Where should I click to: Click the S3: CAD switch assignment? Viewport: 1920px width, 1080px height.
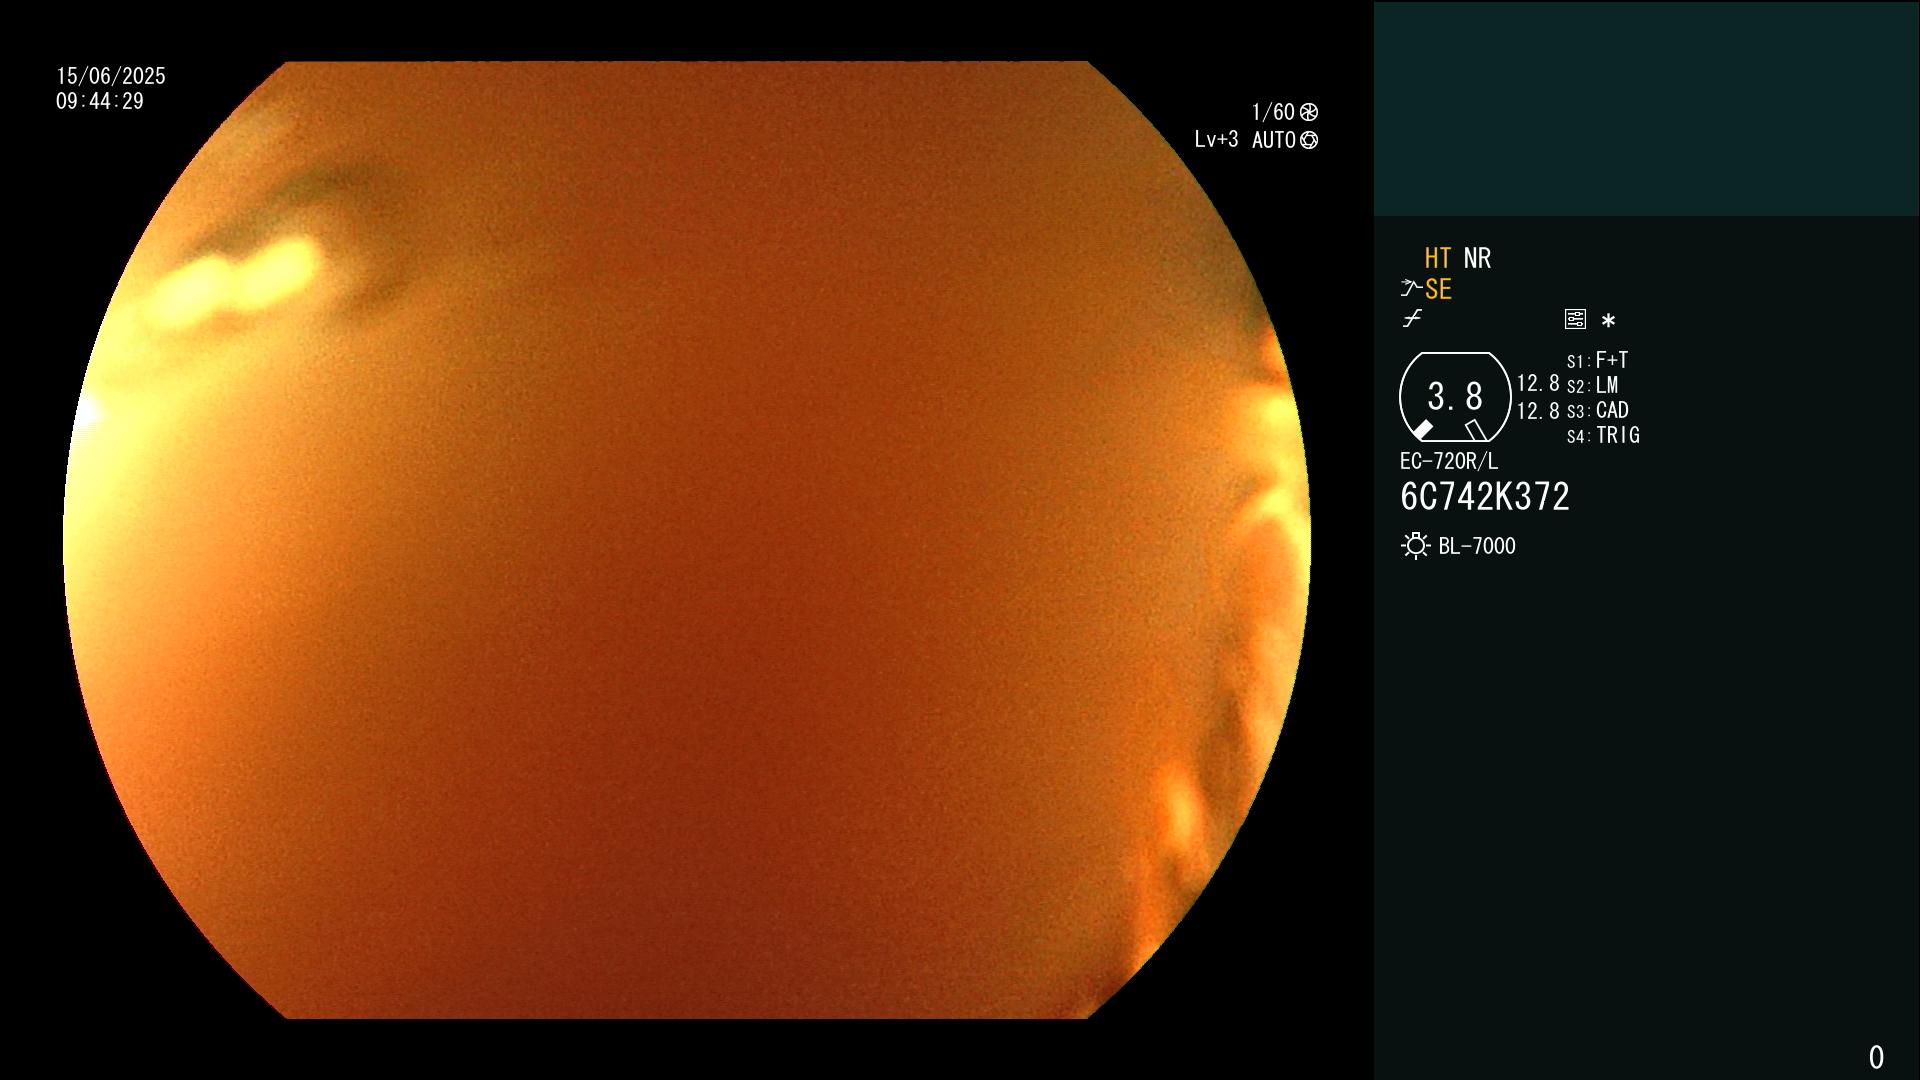coord(1598,410)
